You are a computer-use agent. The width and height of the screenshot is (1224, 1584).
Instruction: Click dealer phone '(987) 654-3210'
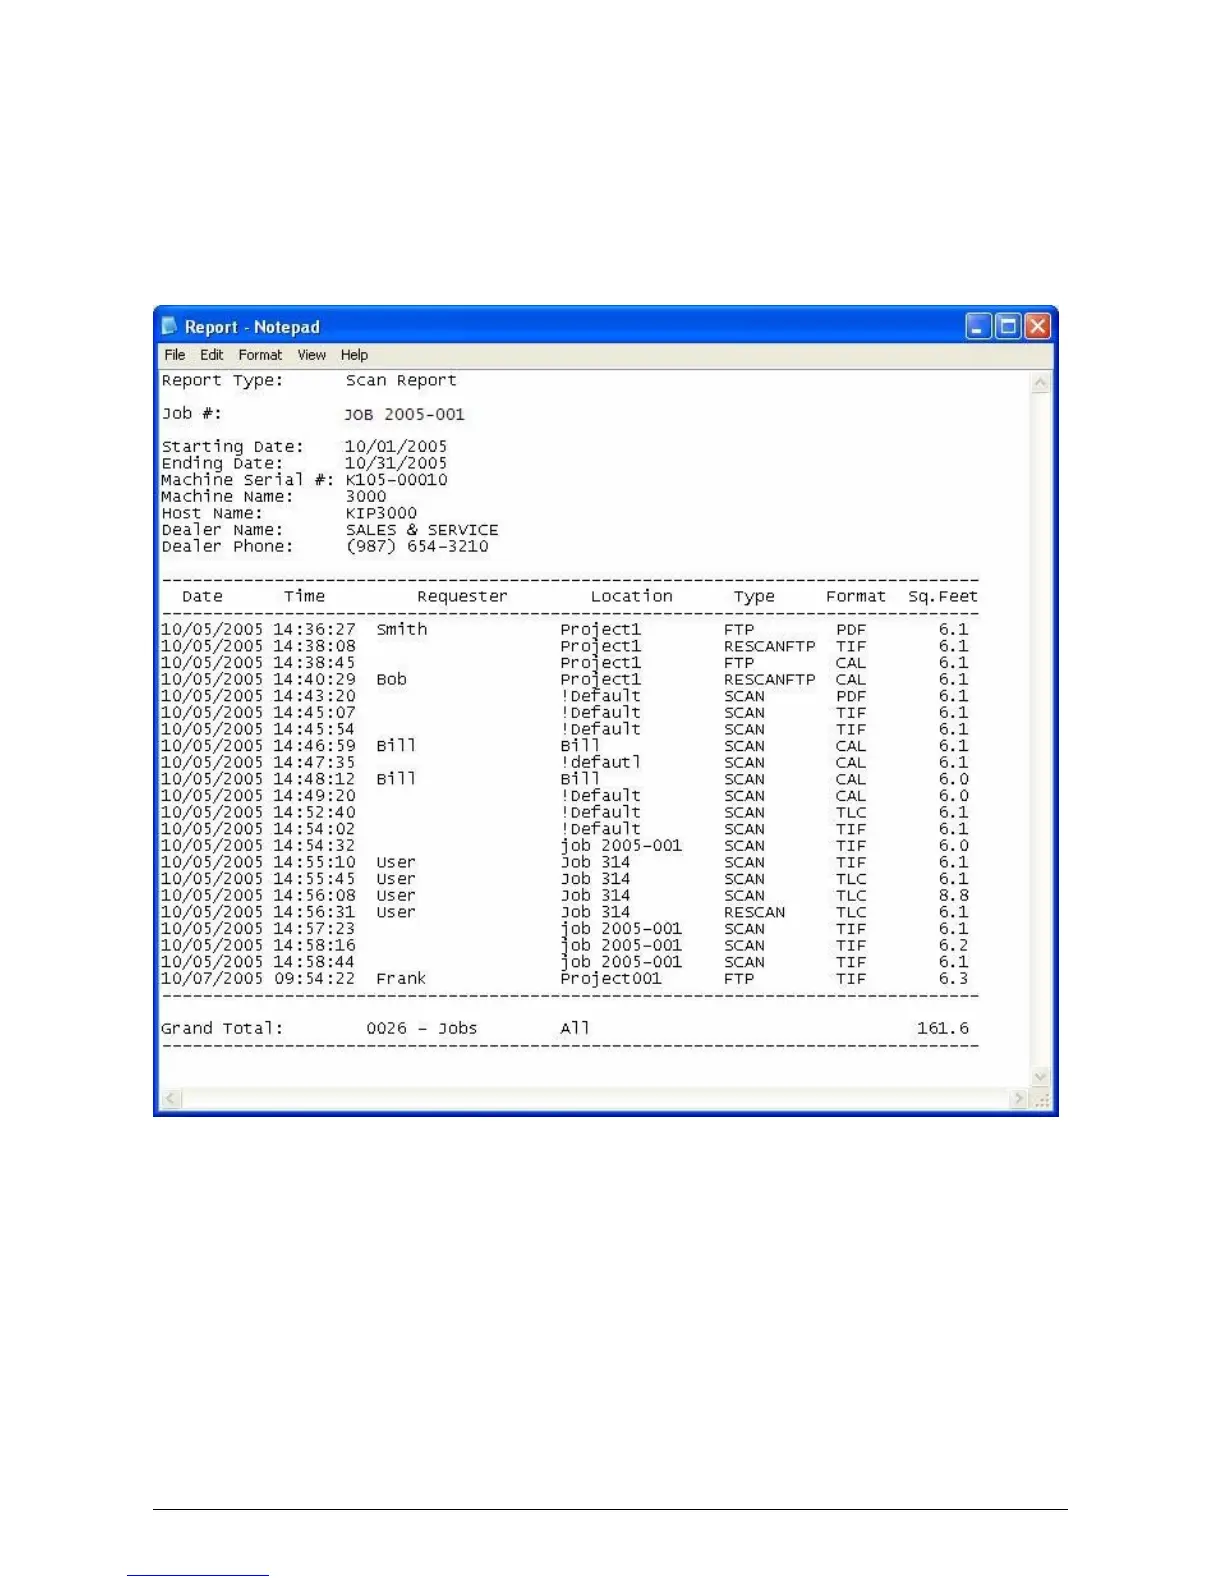(417, 547)
